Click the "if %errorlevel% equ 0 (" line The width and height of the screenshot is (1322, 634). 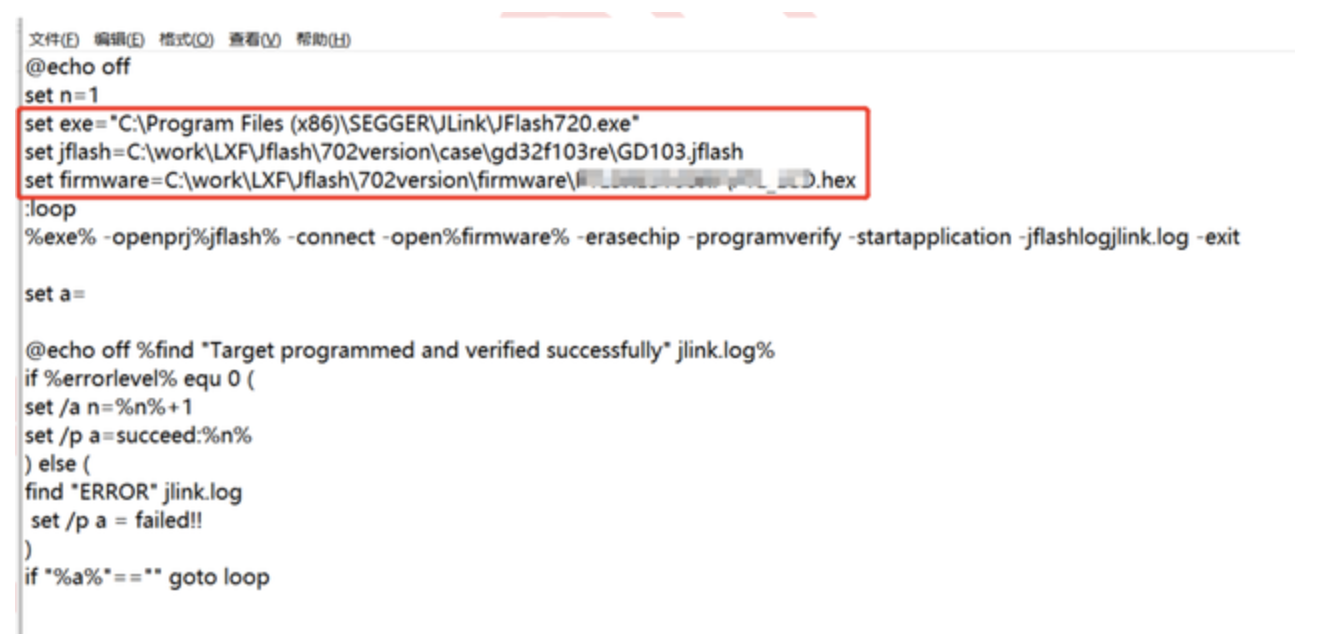click(x=141, y=379)
